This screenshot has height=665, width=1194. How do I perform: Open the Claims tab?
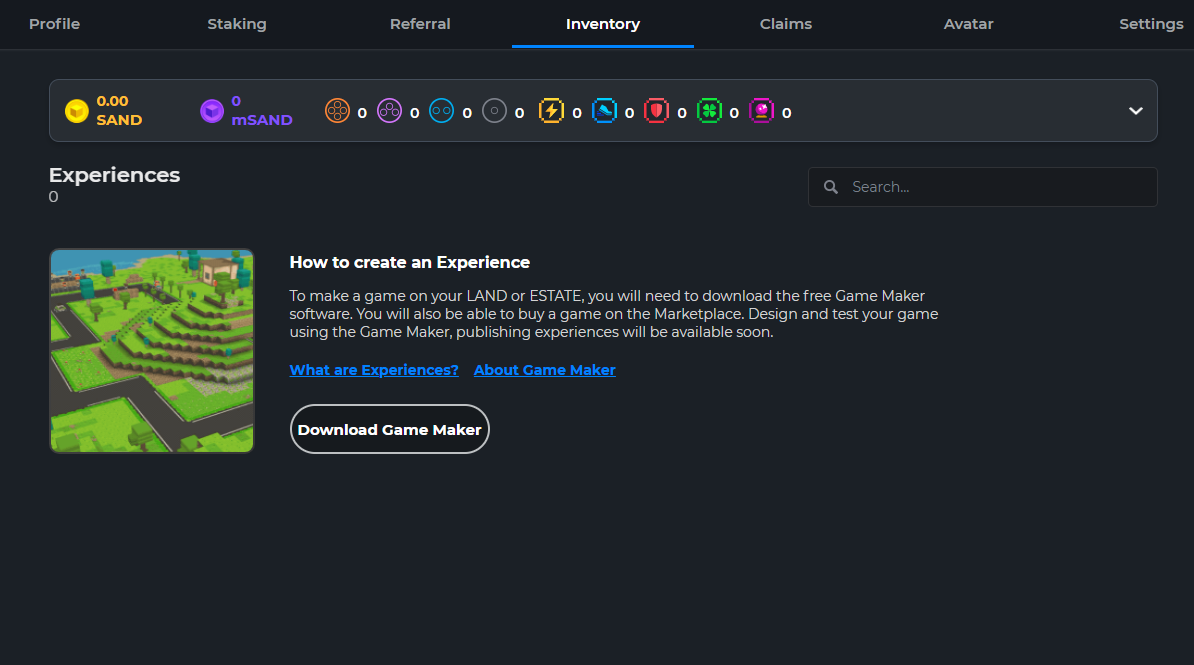[x=786, y=24]
